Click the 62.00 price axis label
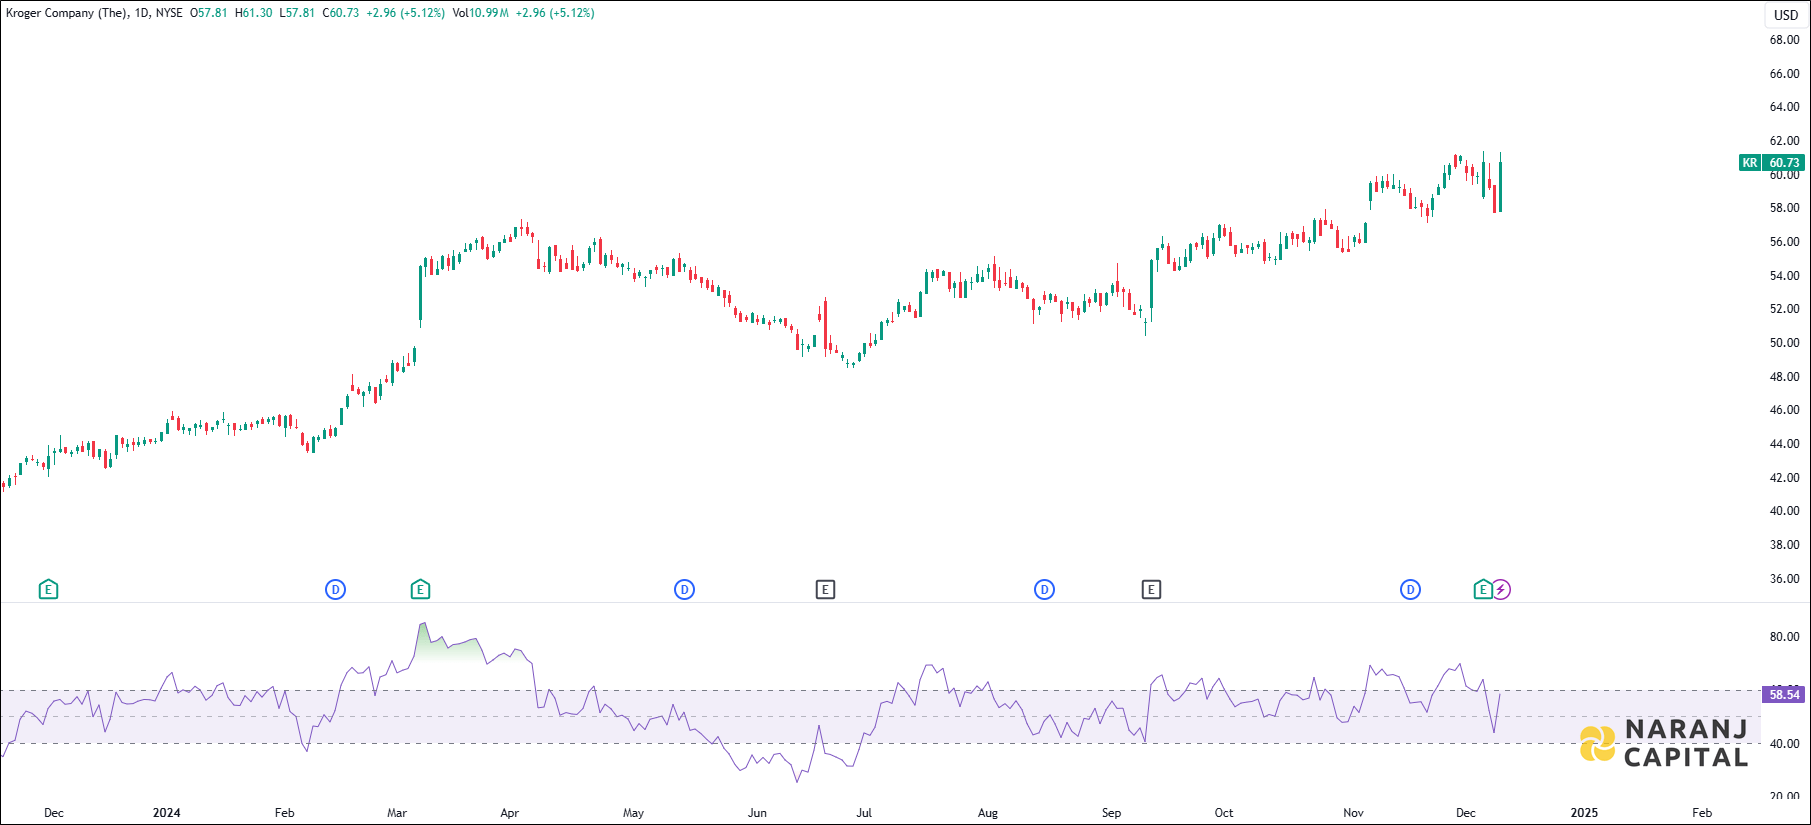 pyautogui.click(x=1784, y=141)
